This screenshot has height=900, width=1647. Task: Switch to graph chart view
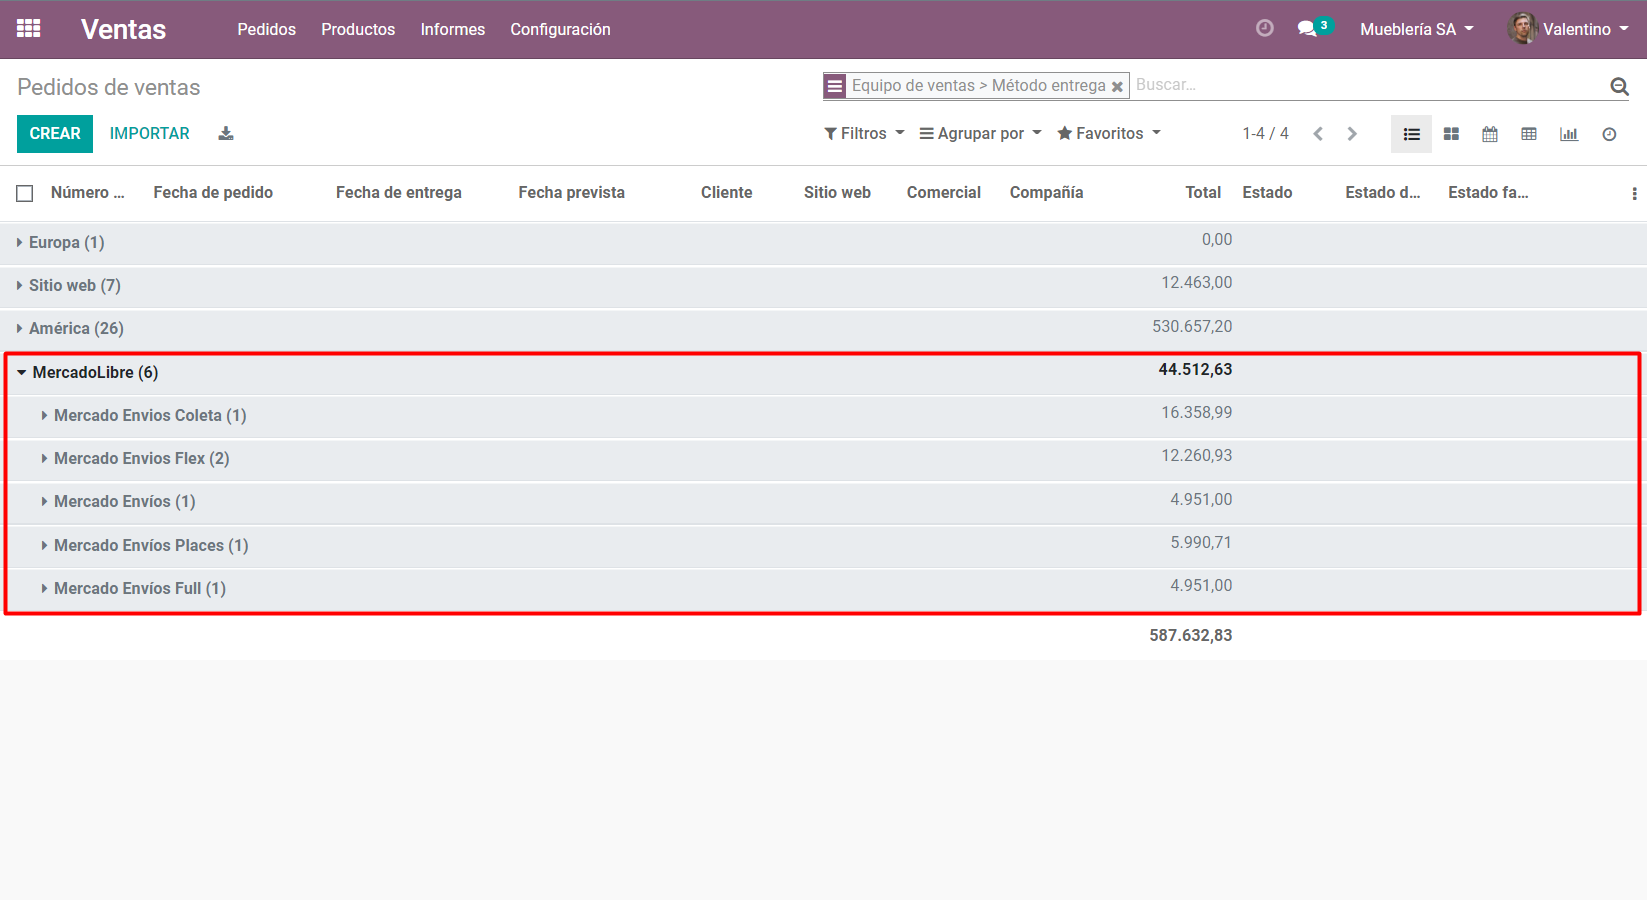[x=1569, y=134]
